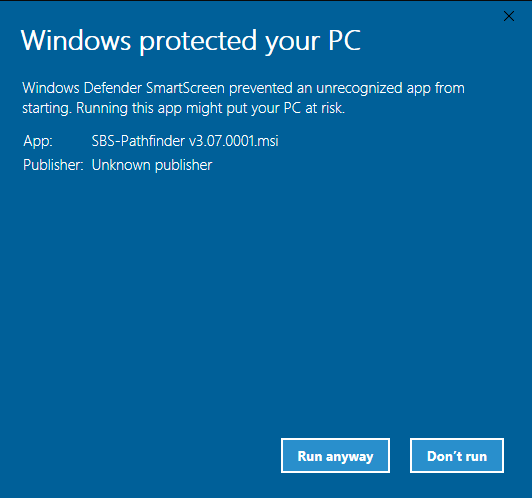Viewport: 532px width, 498px height.
Task: Click the words 'app from' on the first description line
Action: pos(436,89)
